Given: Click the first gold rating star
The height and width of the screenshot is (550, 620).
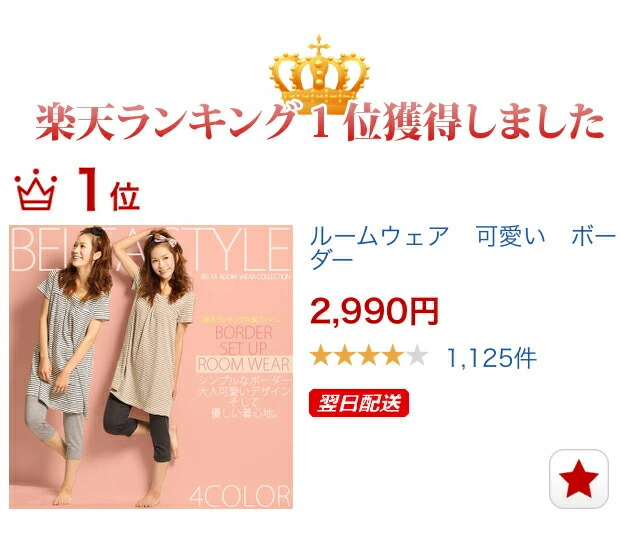Looking at the screenshot, I should tap(321, 355).
